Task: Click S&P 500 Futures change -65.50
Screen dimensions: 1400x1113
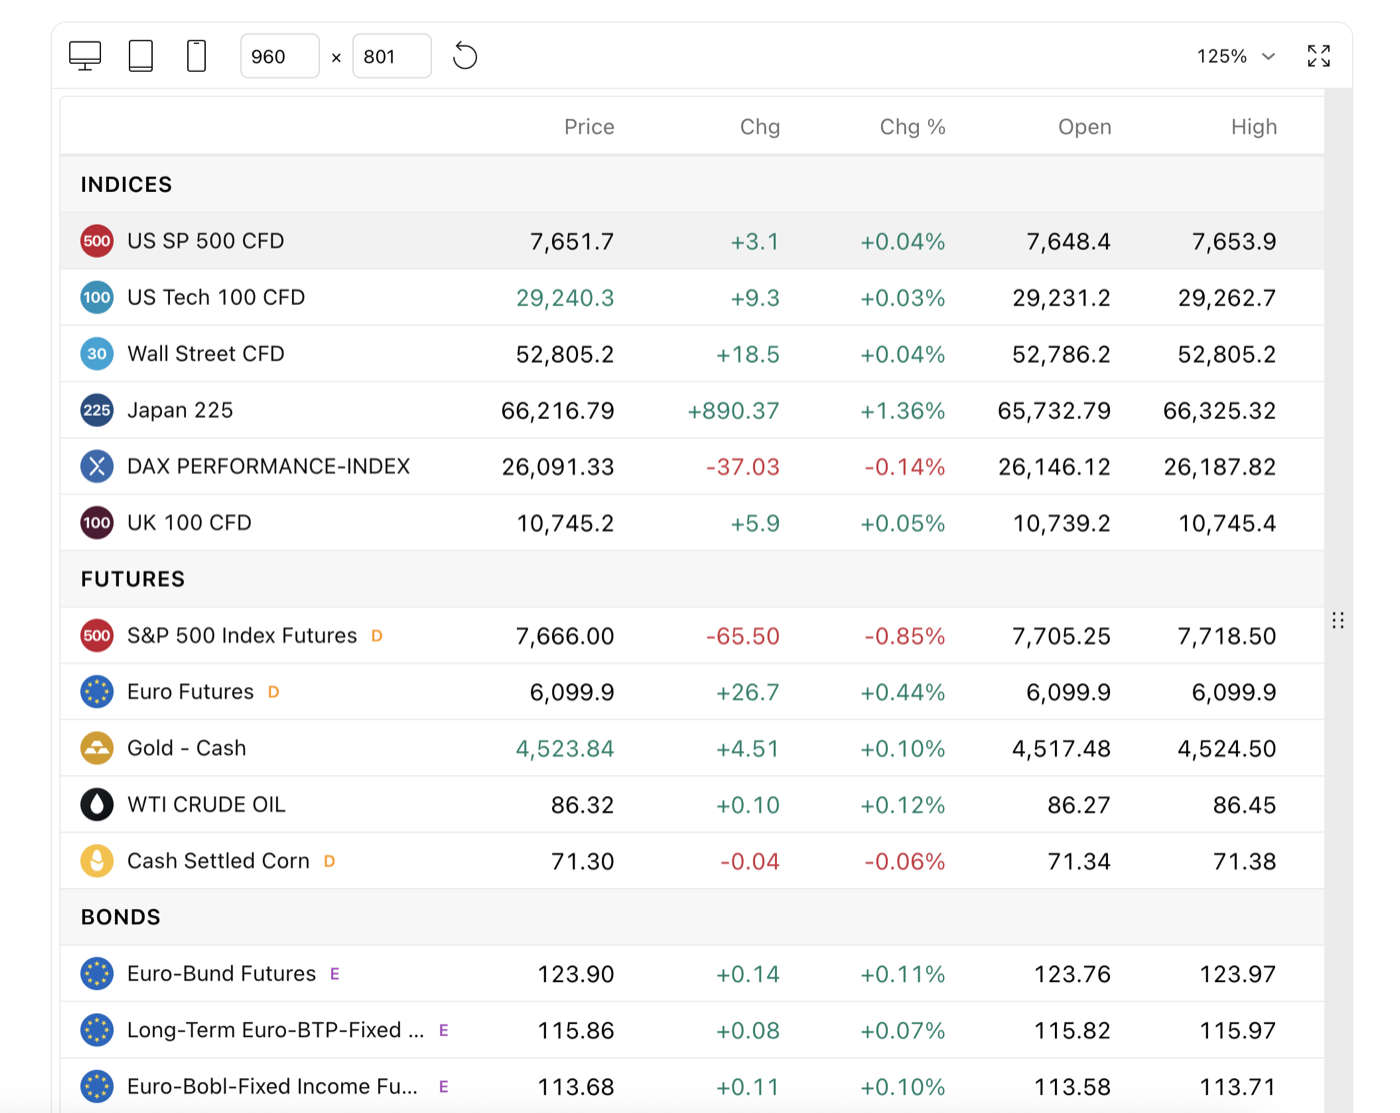Action: [743, 636]
